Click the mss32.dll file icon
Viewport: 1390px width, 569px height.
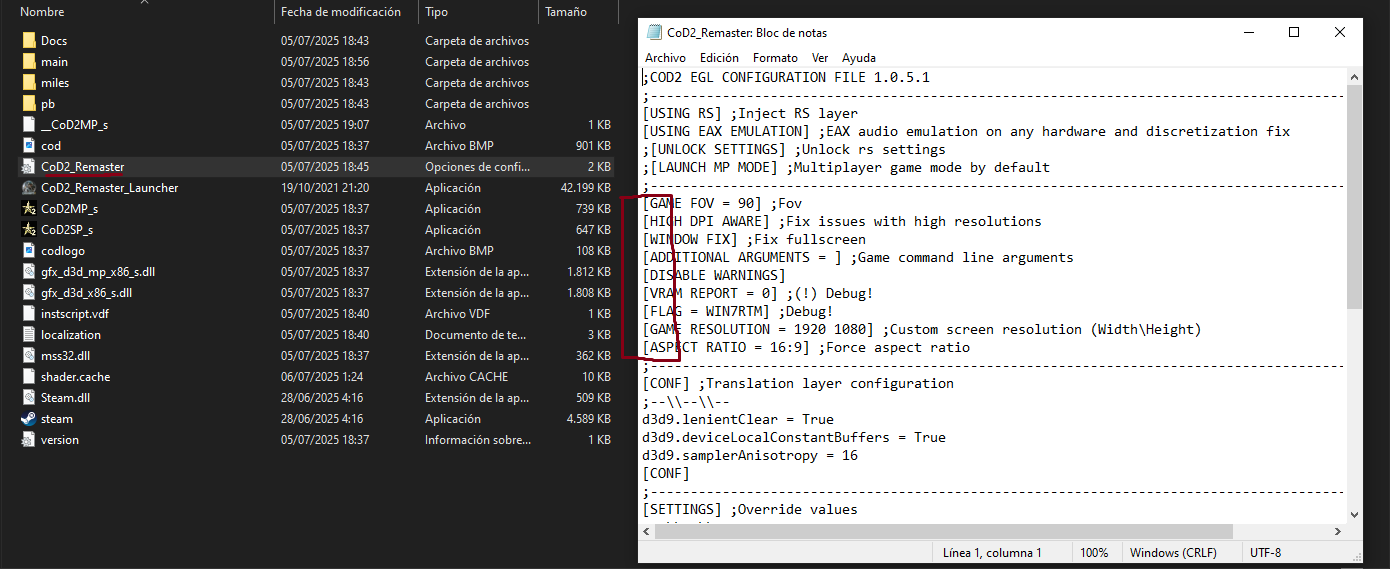tap(29, 356)
